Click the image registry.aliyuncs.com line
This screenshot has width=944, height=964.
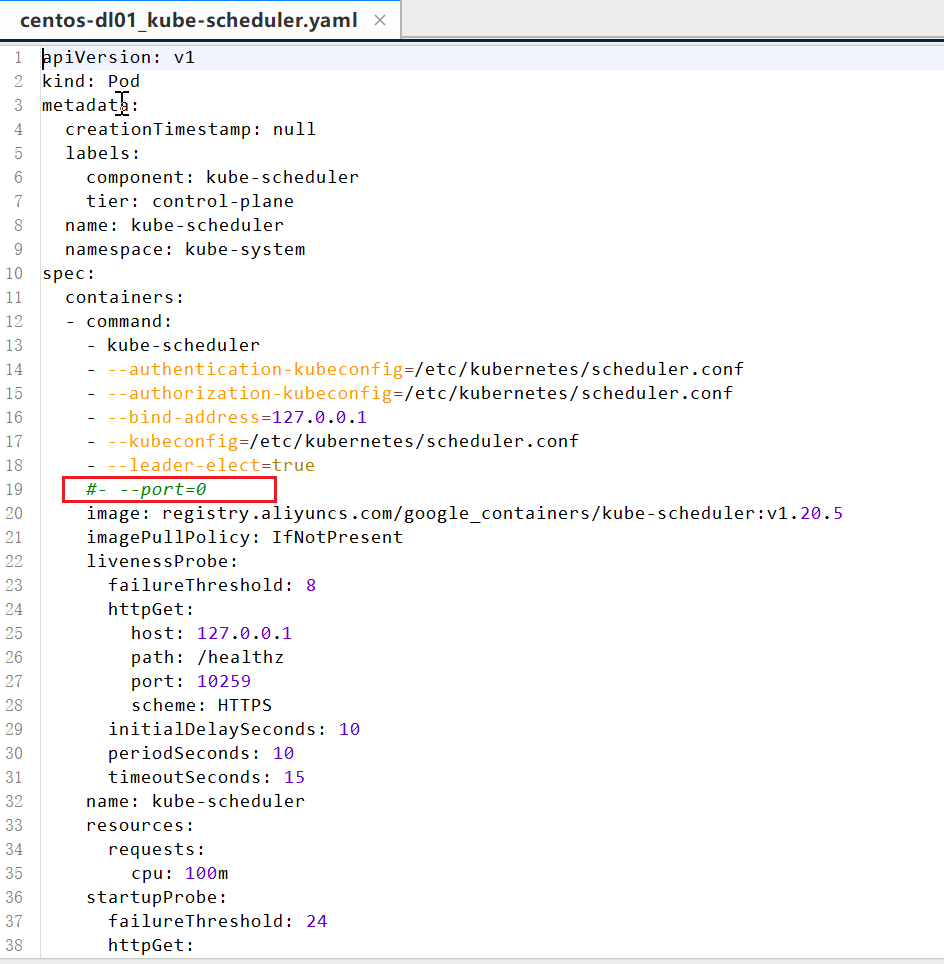pos(464,513)
